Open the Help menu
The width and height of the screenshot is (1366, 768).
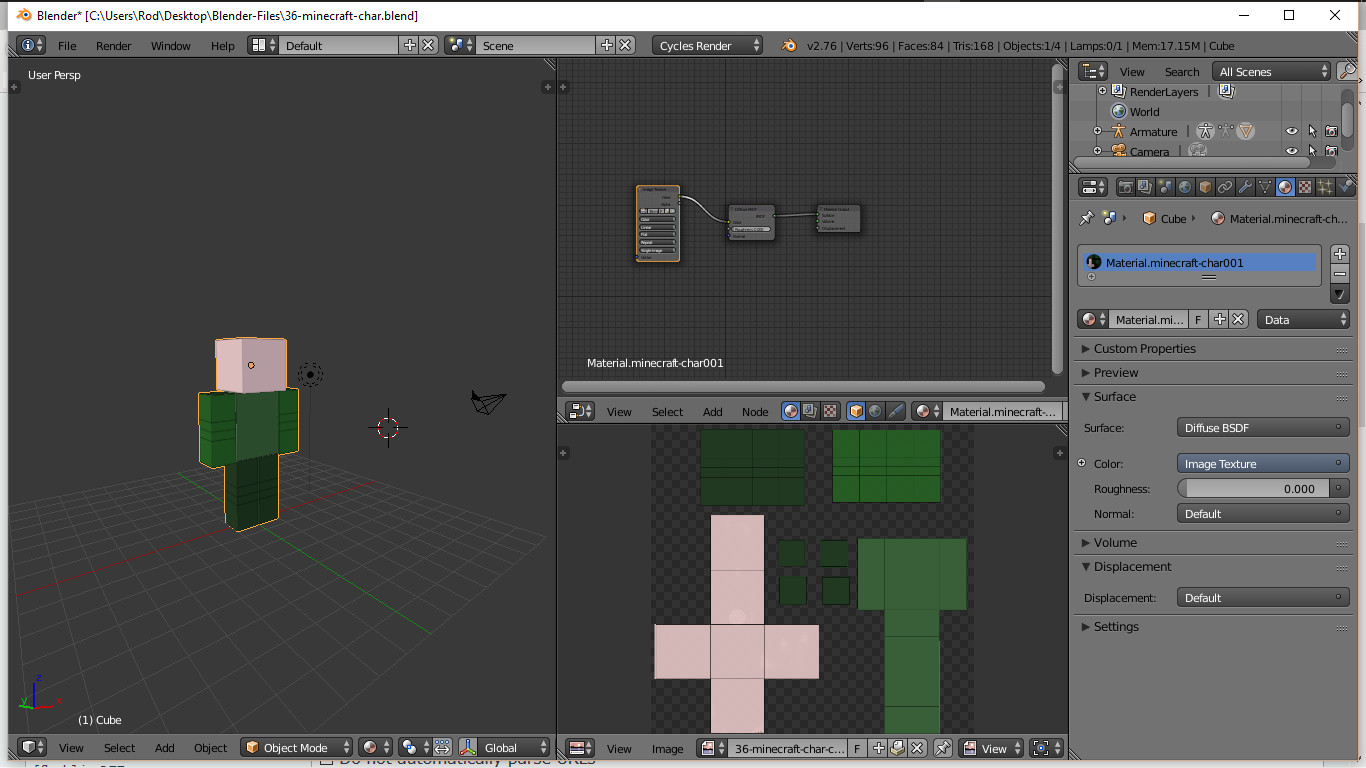pyautogui.click(x=223, y=45)
